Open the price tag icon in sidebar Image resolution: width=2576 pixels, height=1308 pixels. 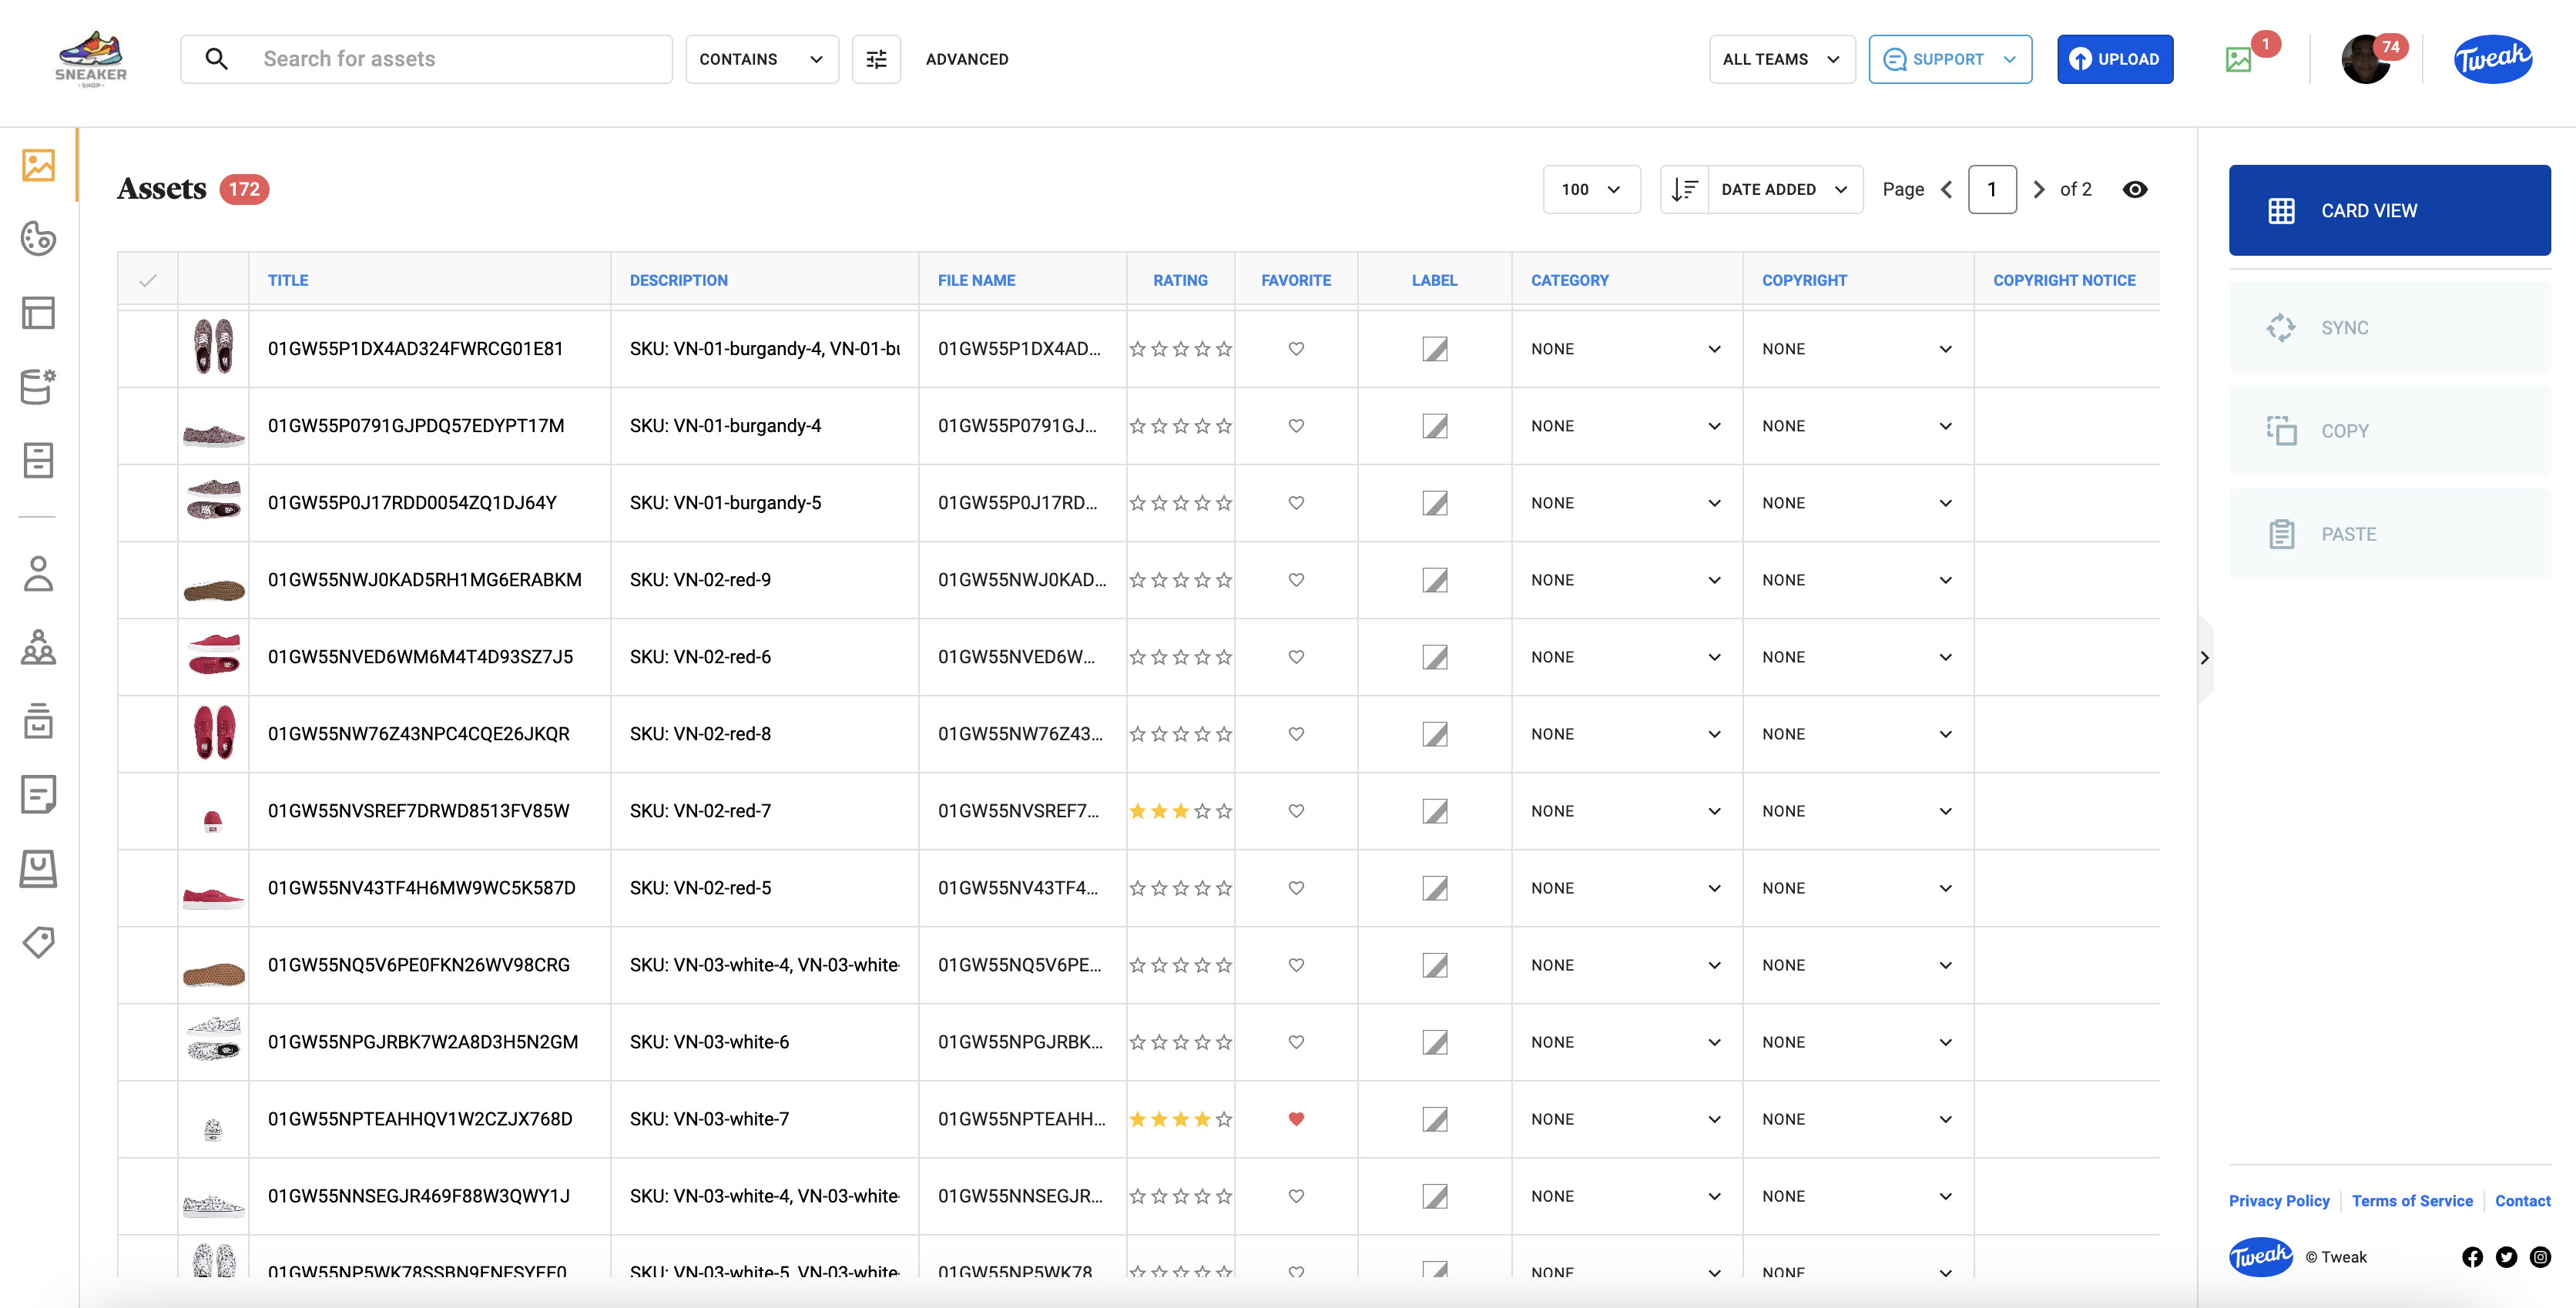(x=38, y=942)
